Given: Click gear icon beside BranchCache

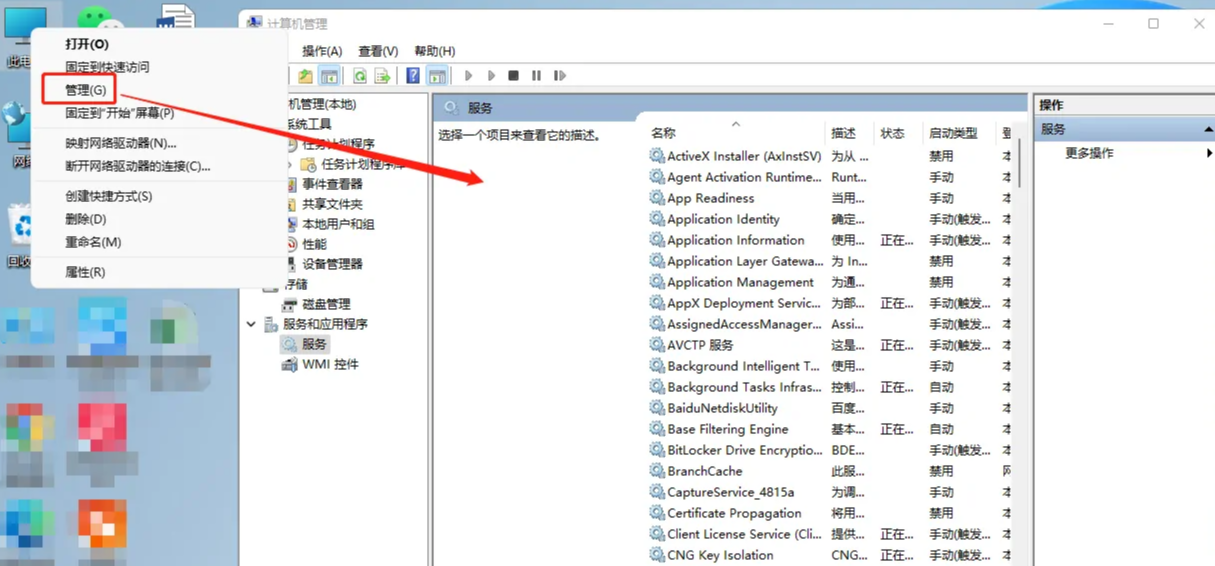Looking at the screenshot, I should point(657,471).
